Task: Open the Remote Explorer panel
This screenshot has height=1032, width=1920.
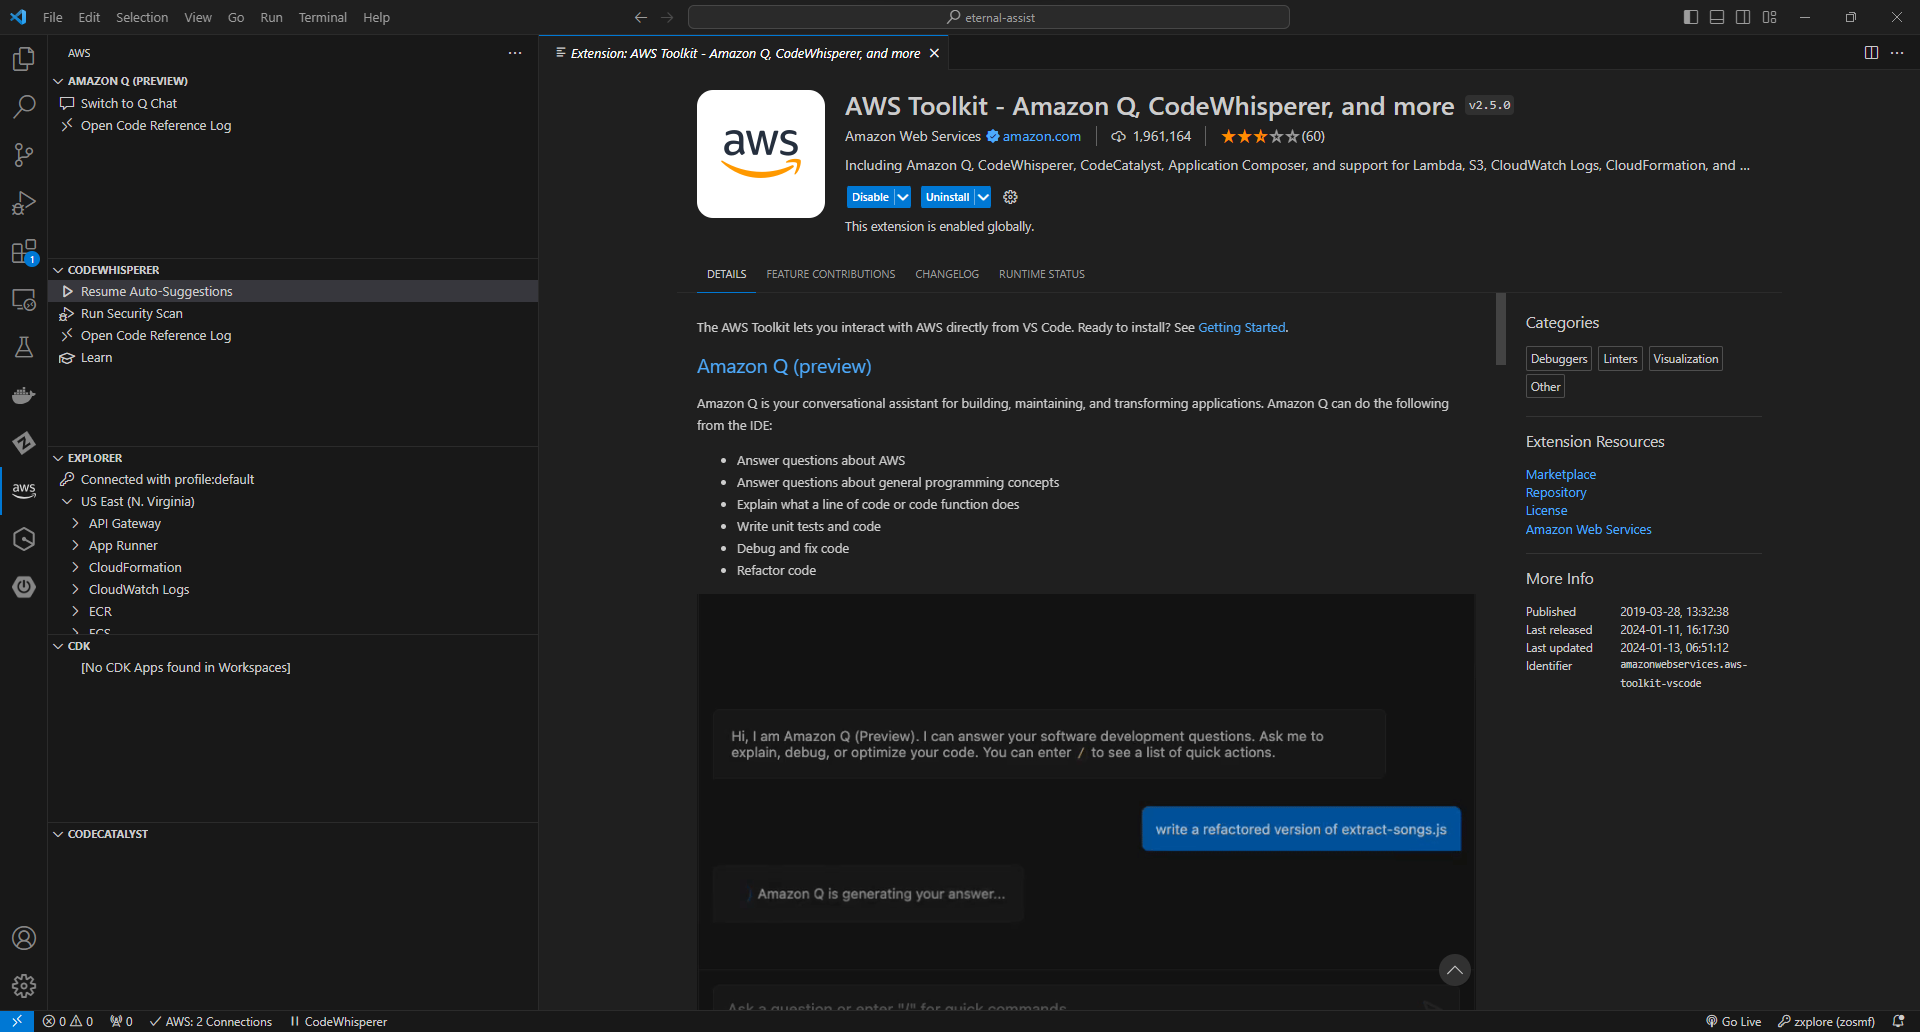Action: coord(24,299)
